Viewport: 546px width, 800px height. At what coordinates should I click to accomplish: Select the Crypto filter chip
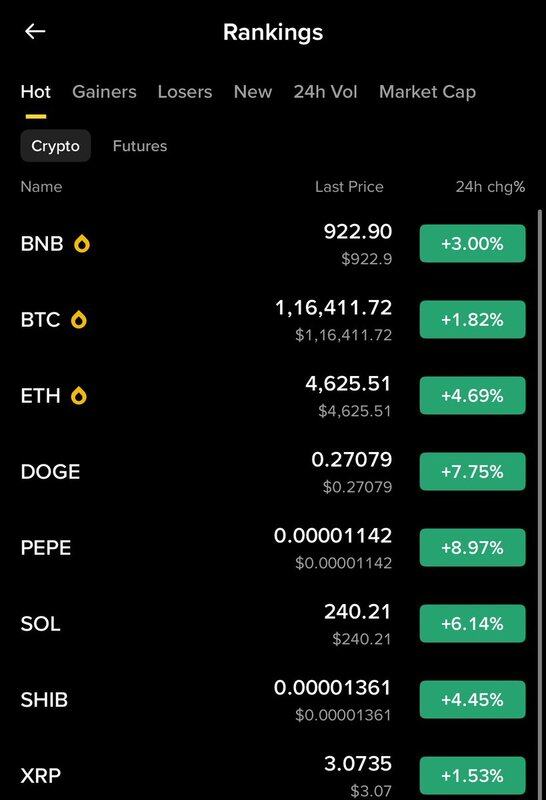pyautogui.click(x=56, y=146)
